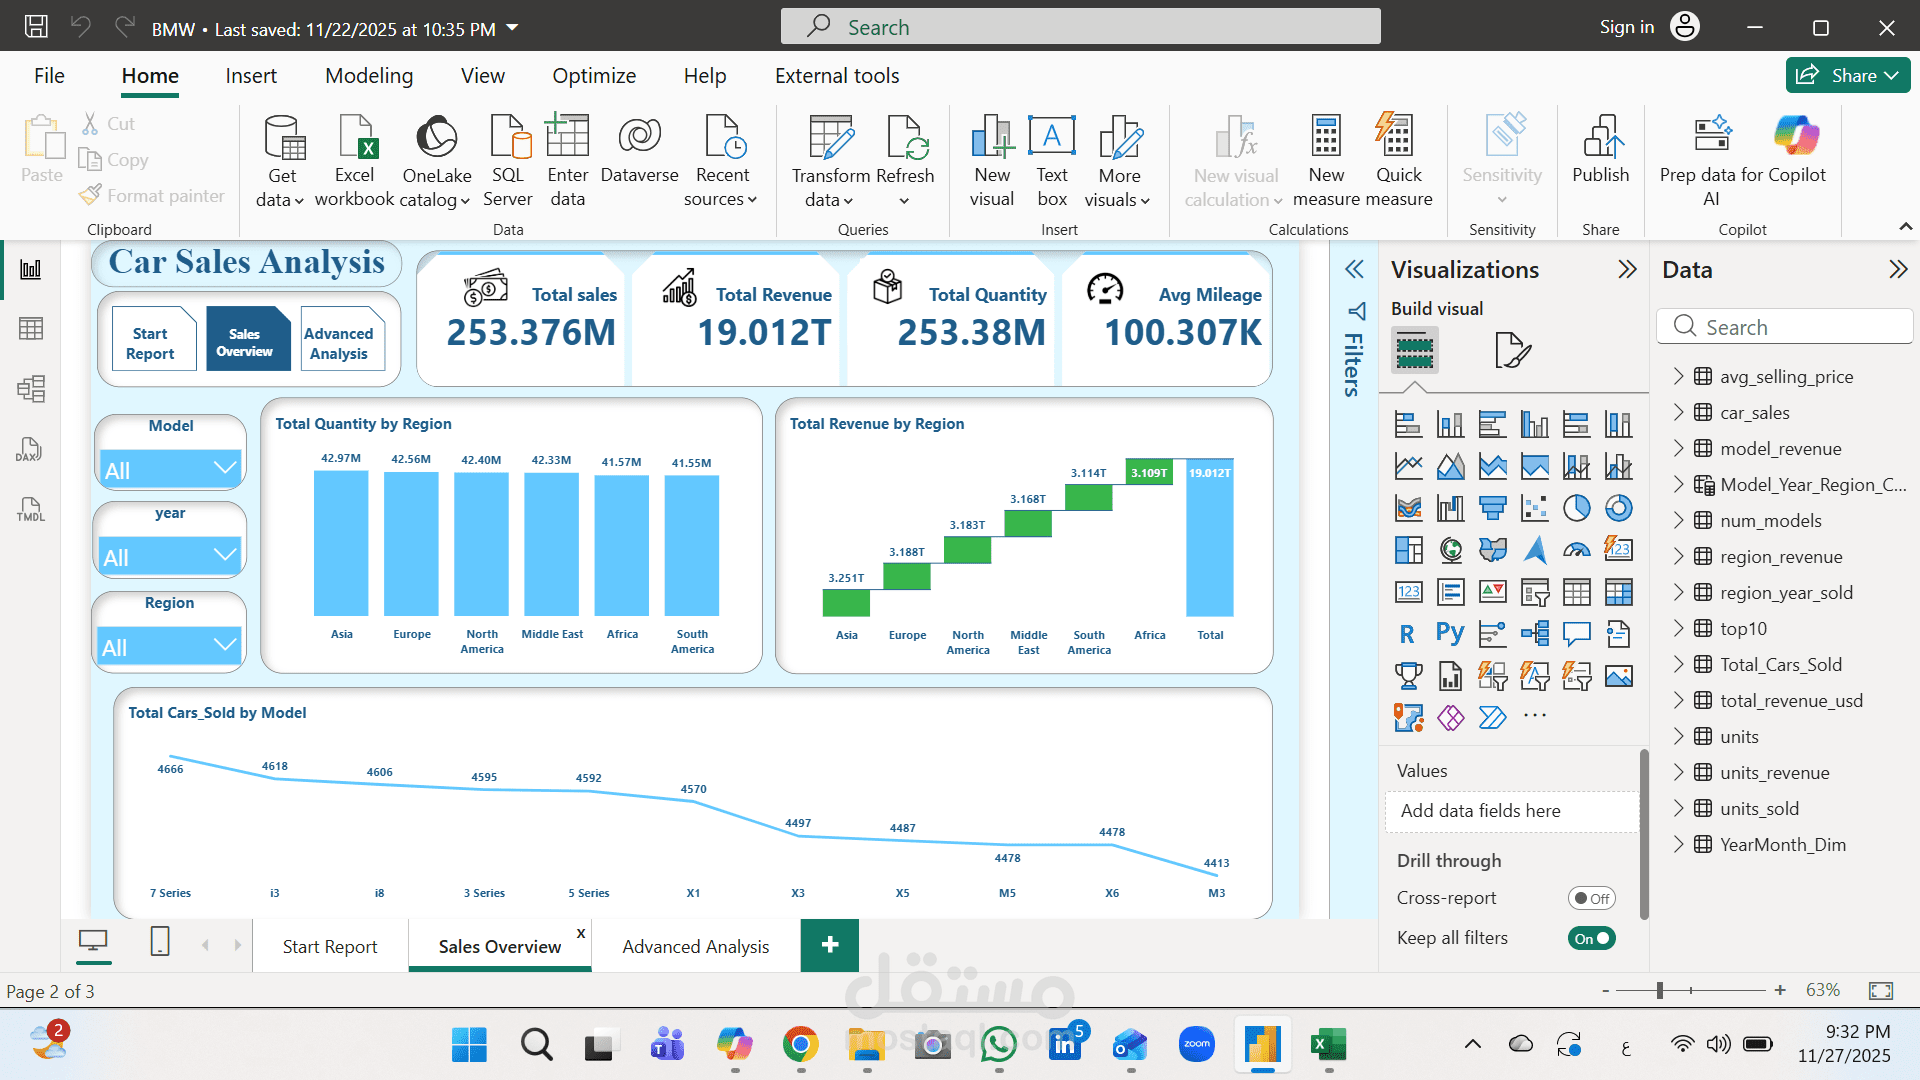Toggle Cross-report drill through switch
1920x1080 pixels.
[x=1591, y=898]
